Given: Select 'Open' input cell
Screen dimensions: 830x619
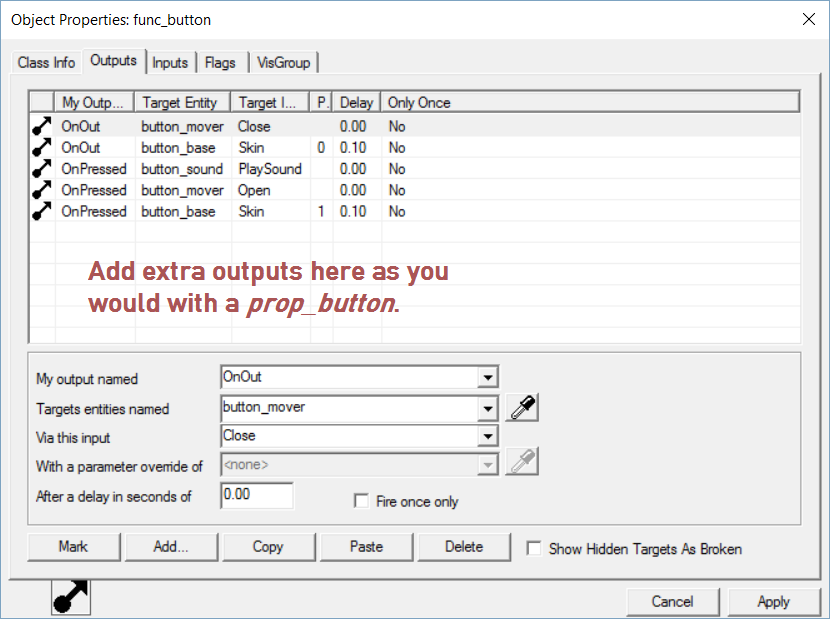Looking at the screenshot, I should tap(254, 190).
